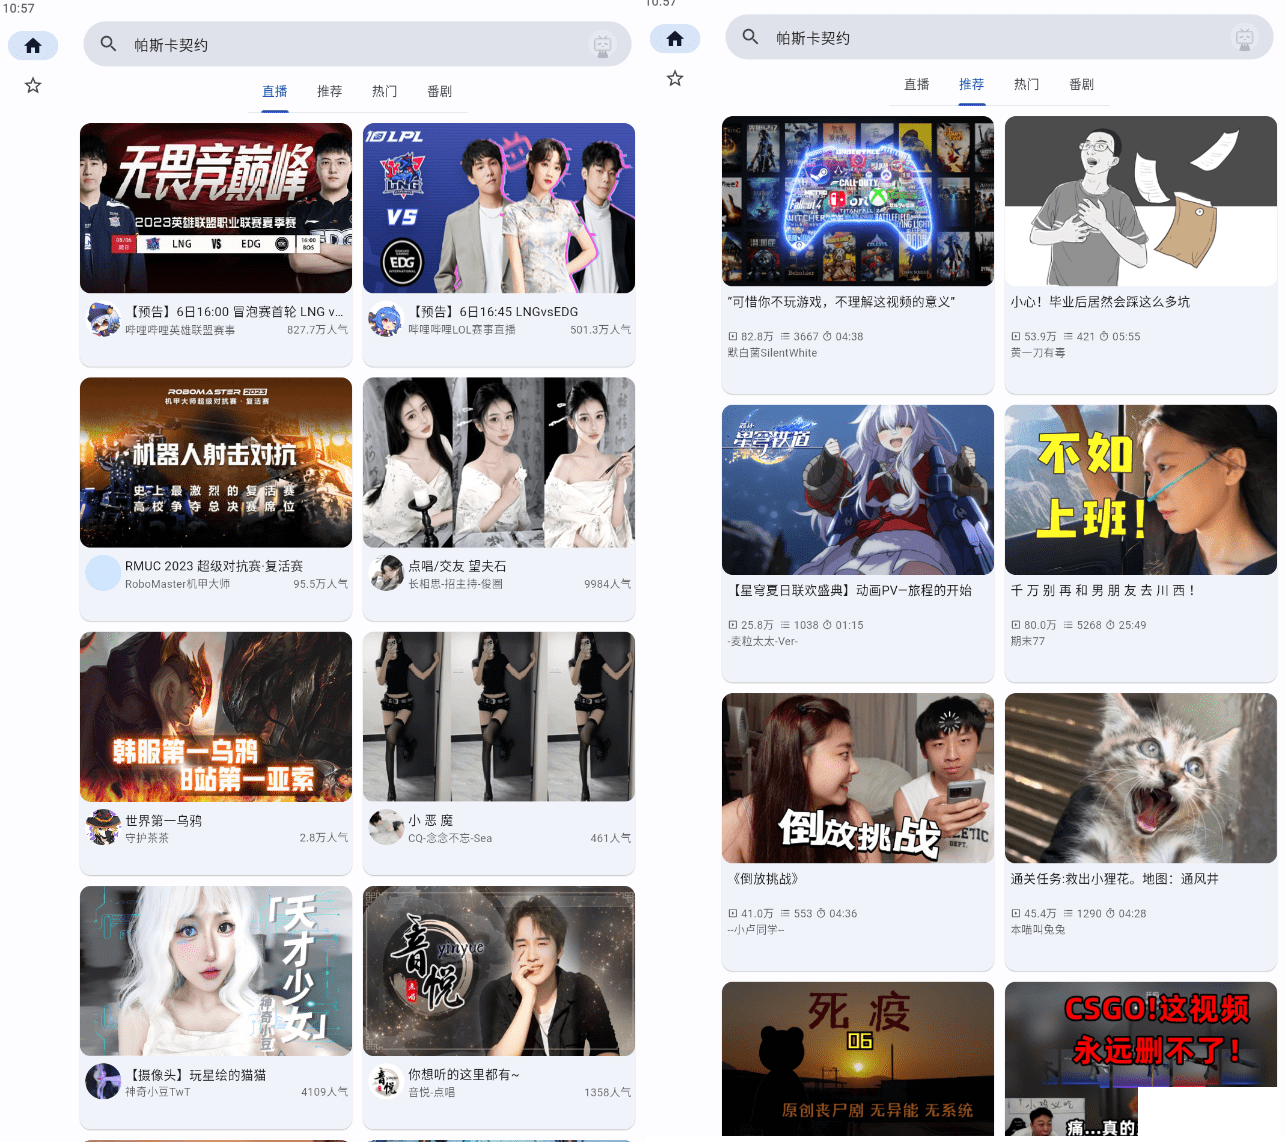The height and width of the screenshot is (1142, 1285).
Task: Switch to 番剧 tab in right window
Action: tap(1082, 84)
